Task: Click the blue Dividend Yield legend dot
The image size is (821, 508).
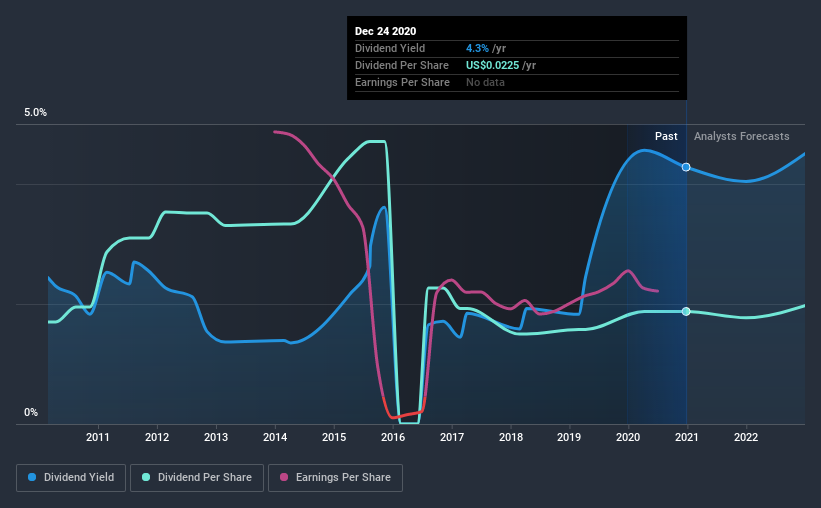Action: pyautogui.click(x=32, y=477)
